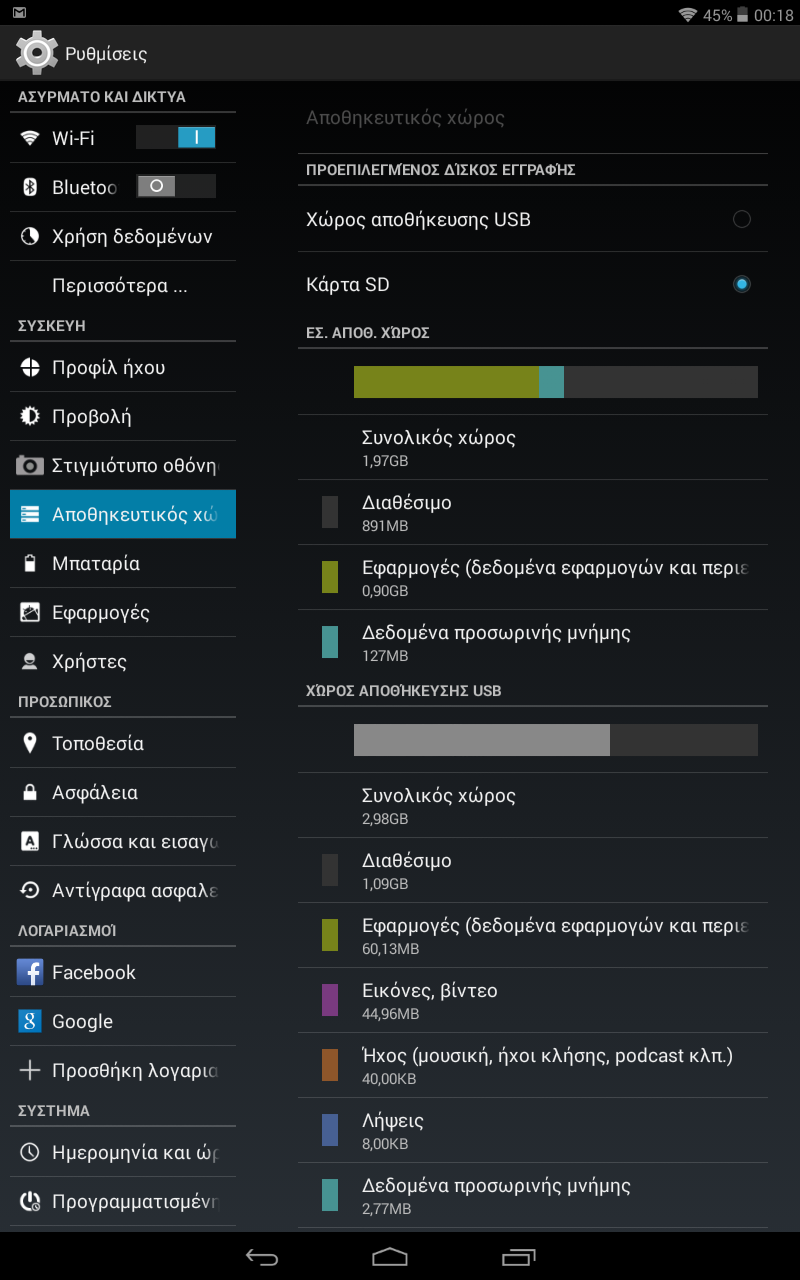Image resolution: width=800 pixels, height=1280 pixels.
Task: Open Εφαρμογές in the sidebar
Action: coord(123,612)
